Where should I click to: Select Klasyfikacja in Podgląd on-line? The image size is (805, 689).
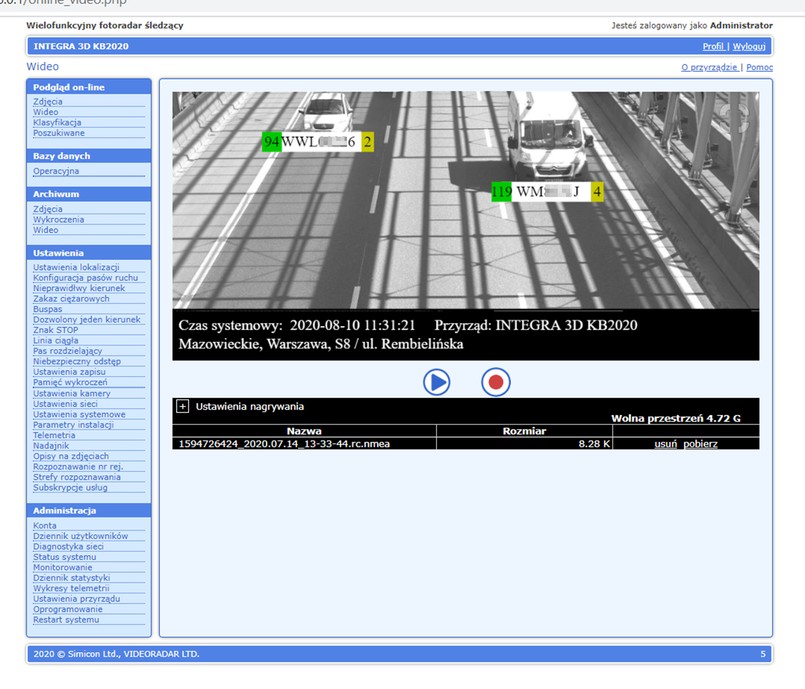coord(57,123)
